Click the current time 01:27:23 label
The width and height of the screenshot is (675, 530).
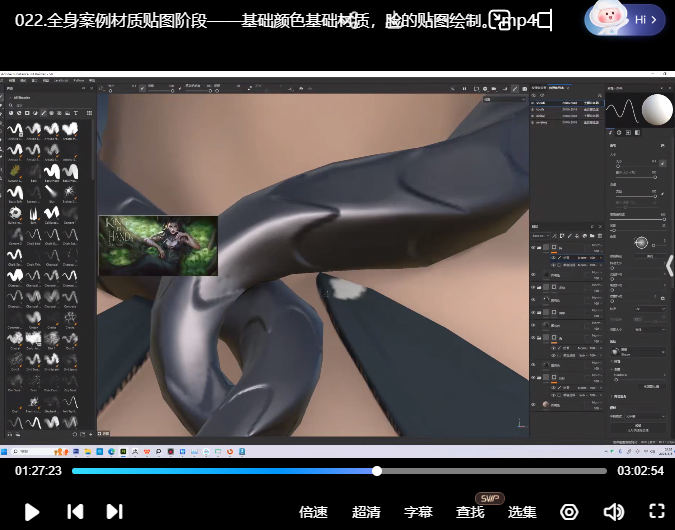(38, 470)
